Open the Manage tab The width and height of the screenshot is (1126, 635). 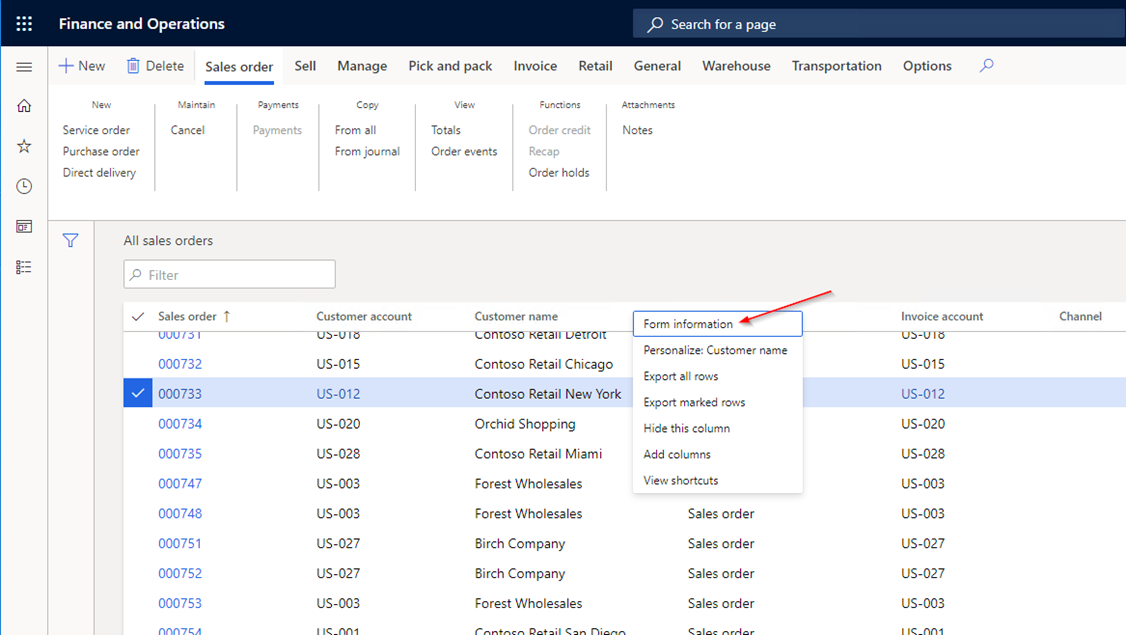pyautogui.click(x=362, y=65)
